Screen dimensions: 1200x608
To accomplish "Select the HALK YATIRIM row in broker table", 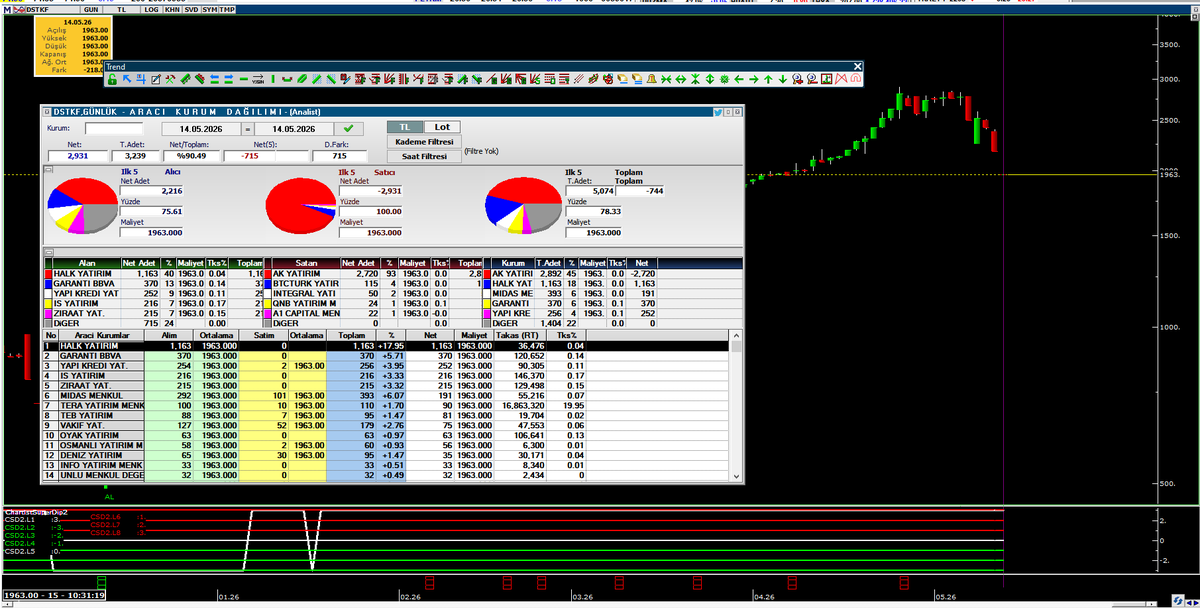I will click(x=386, y=345).
